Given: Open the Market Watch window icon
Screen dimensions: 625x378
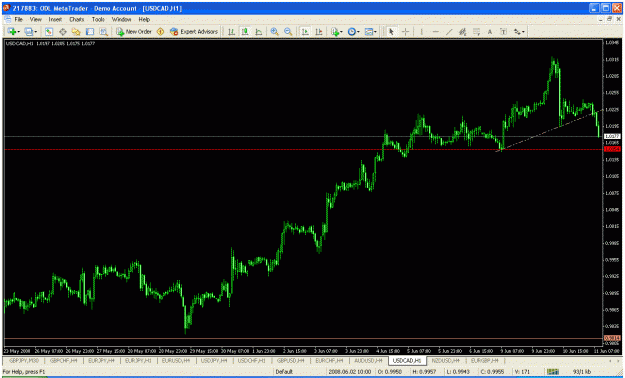Looking at the screenshot, I should (x=49, y=32).
